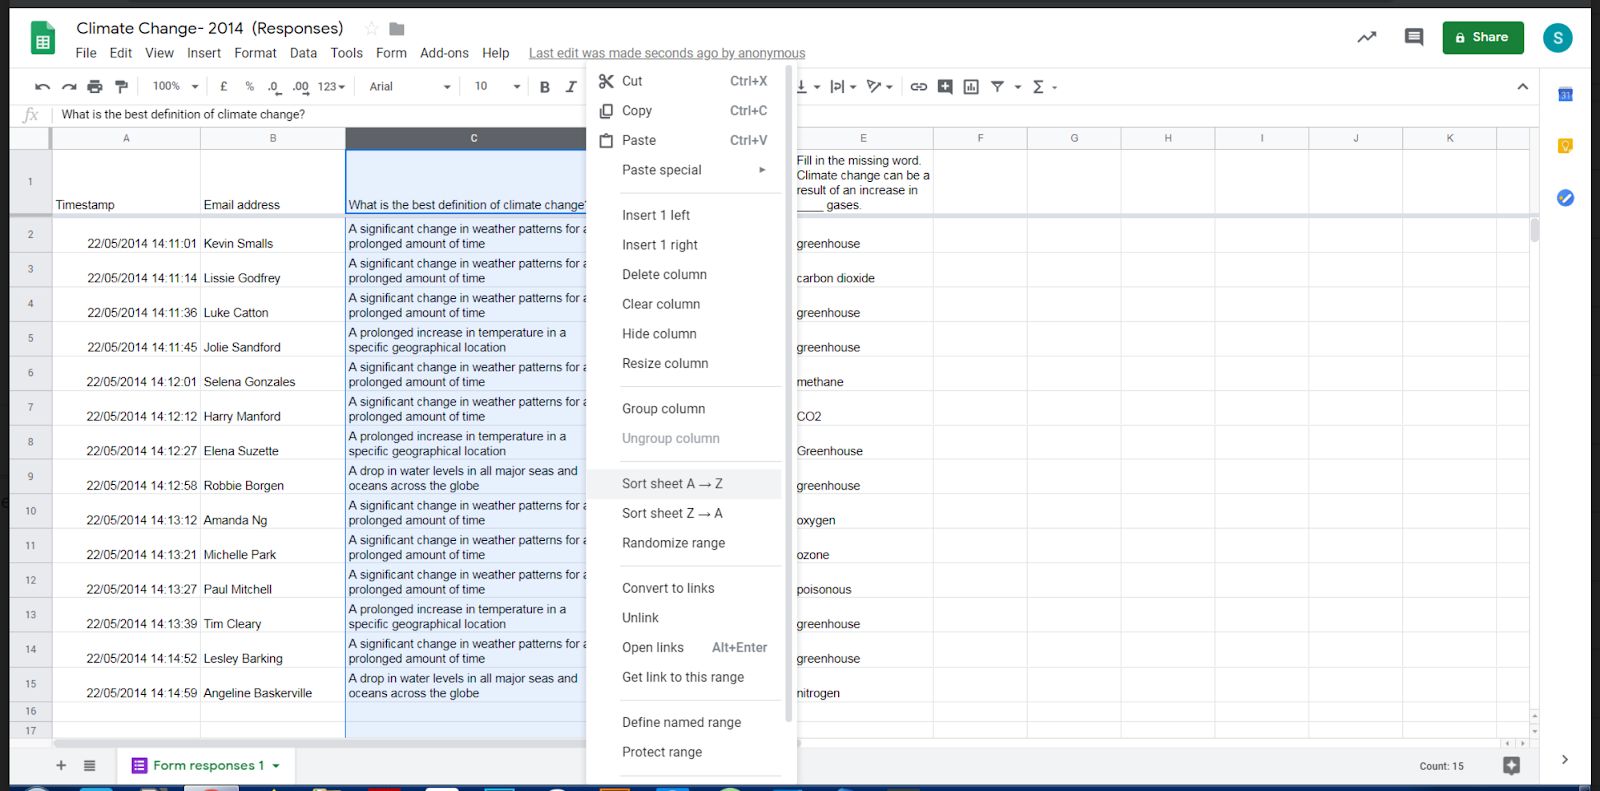
Task: Open the Form menu
Action: (391, 53)
